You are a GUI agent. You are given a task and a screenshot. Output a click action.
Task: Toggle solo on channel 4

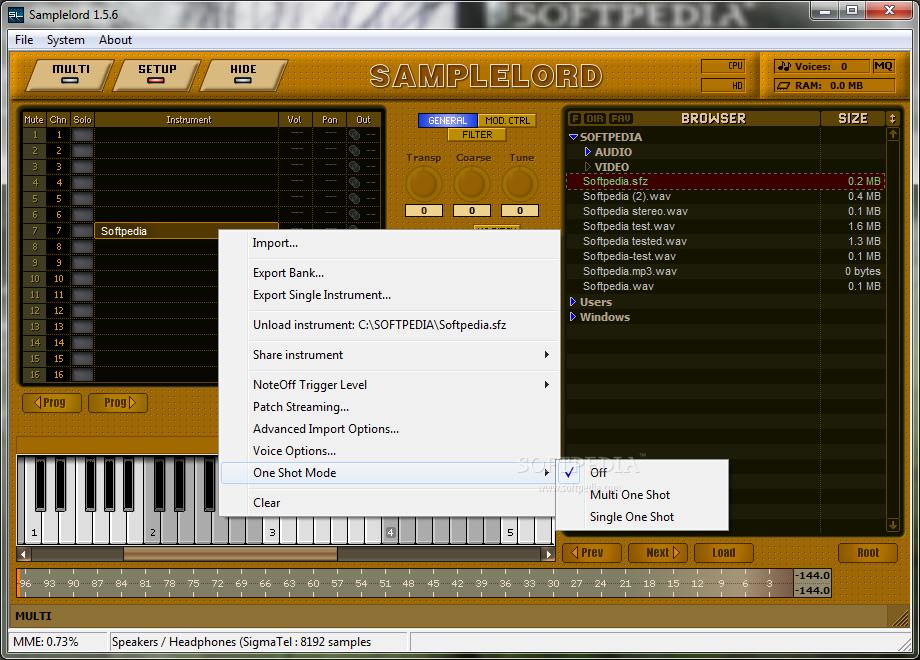[82, 182]
